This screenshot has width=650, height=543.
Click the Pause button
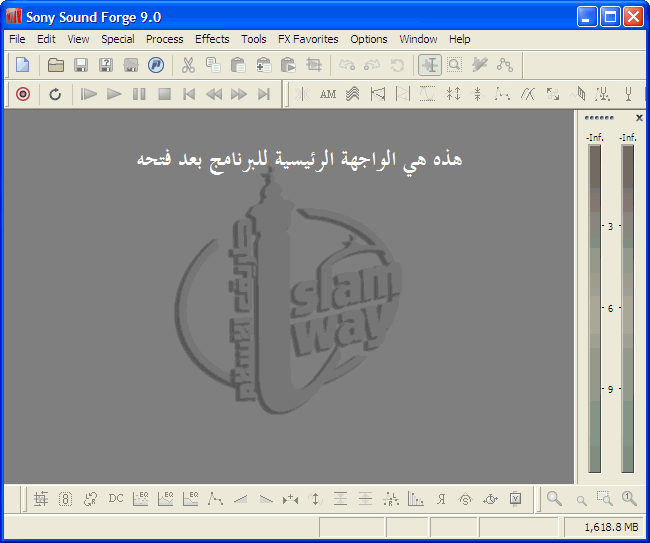click(139, 94)
